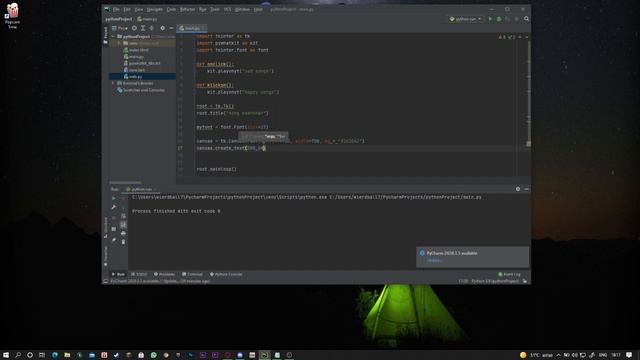Open the Project view dropdown
Image resolution: width=640 pixels, height=360 pixels.
point(120,28)
